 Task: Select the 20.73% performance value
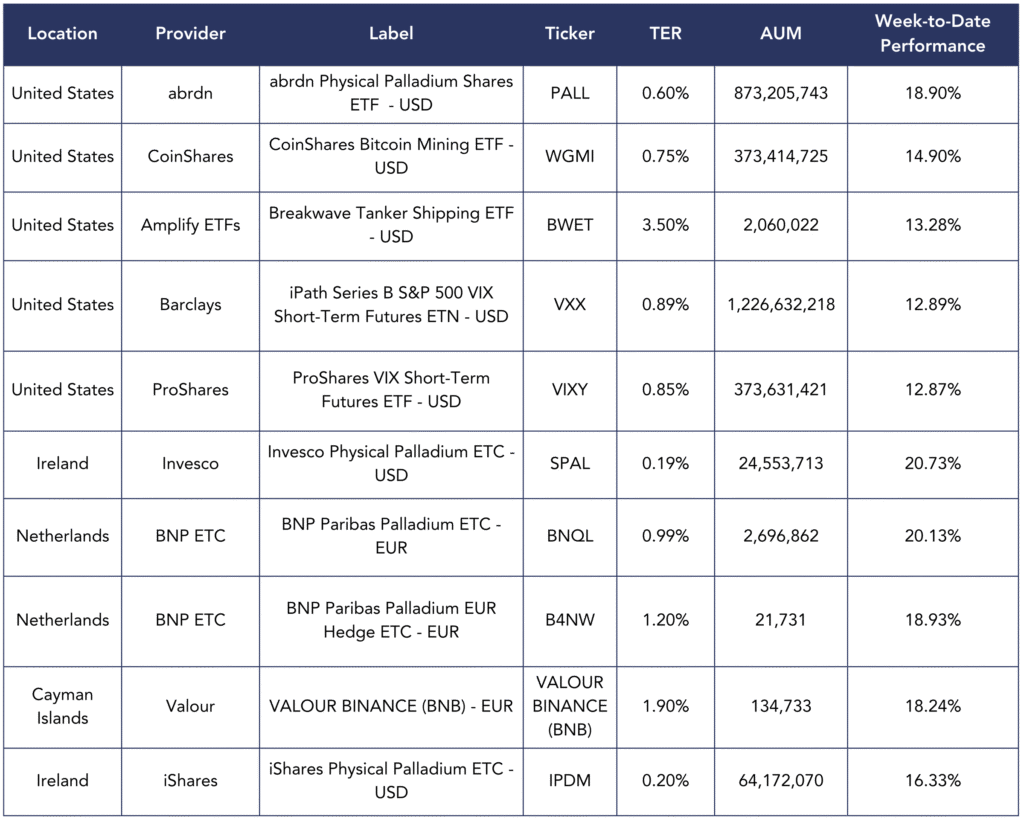coord(930,463)
